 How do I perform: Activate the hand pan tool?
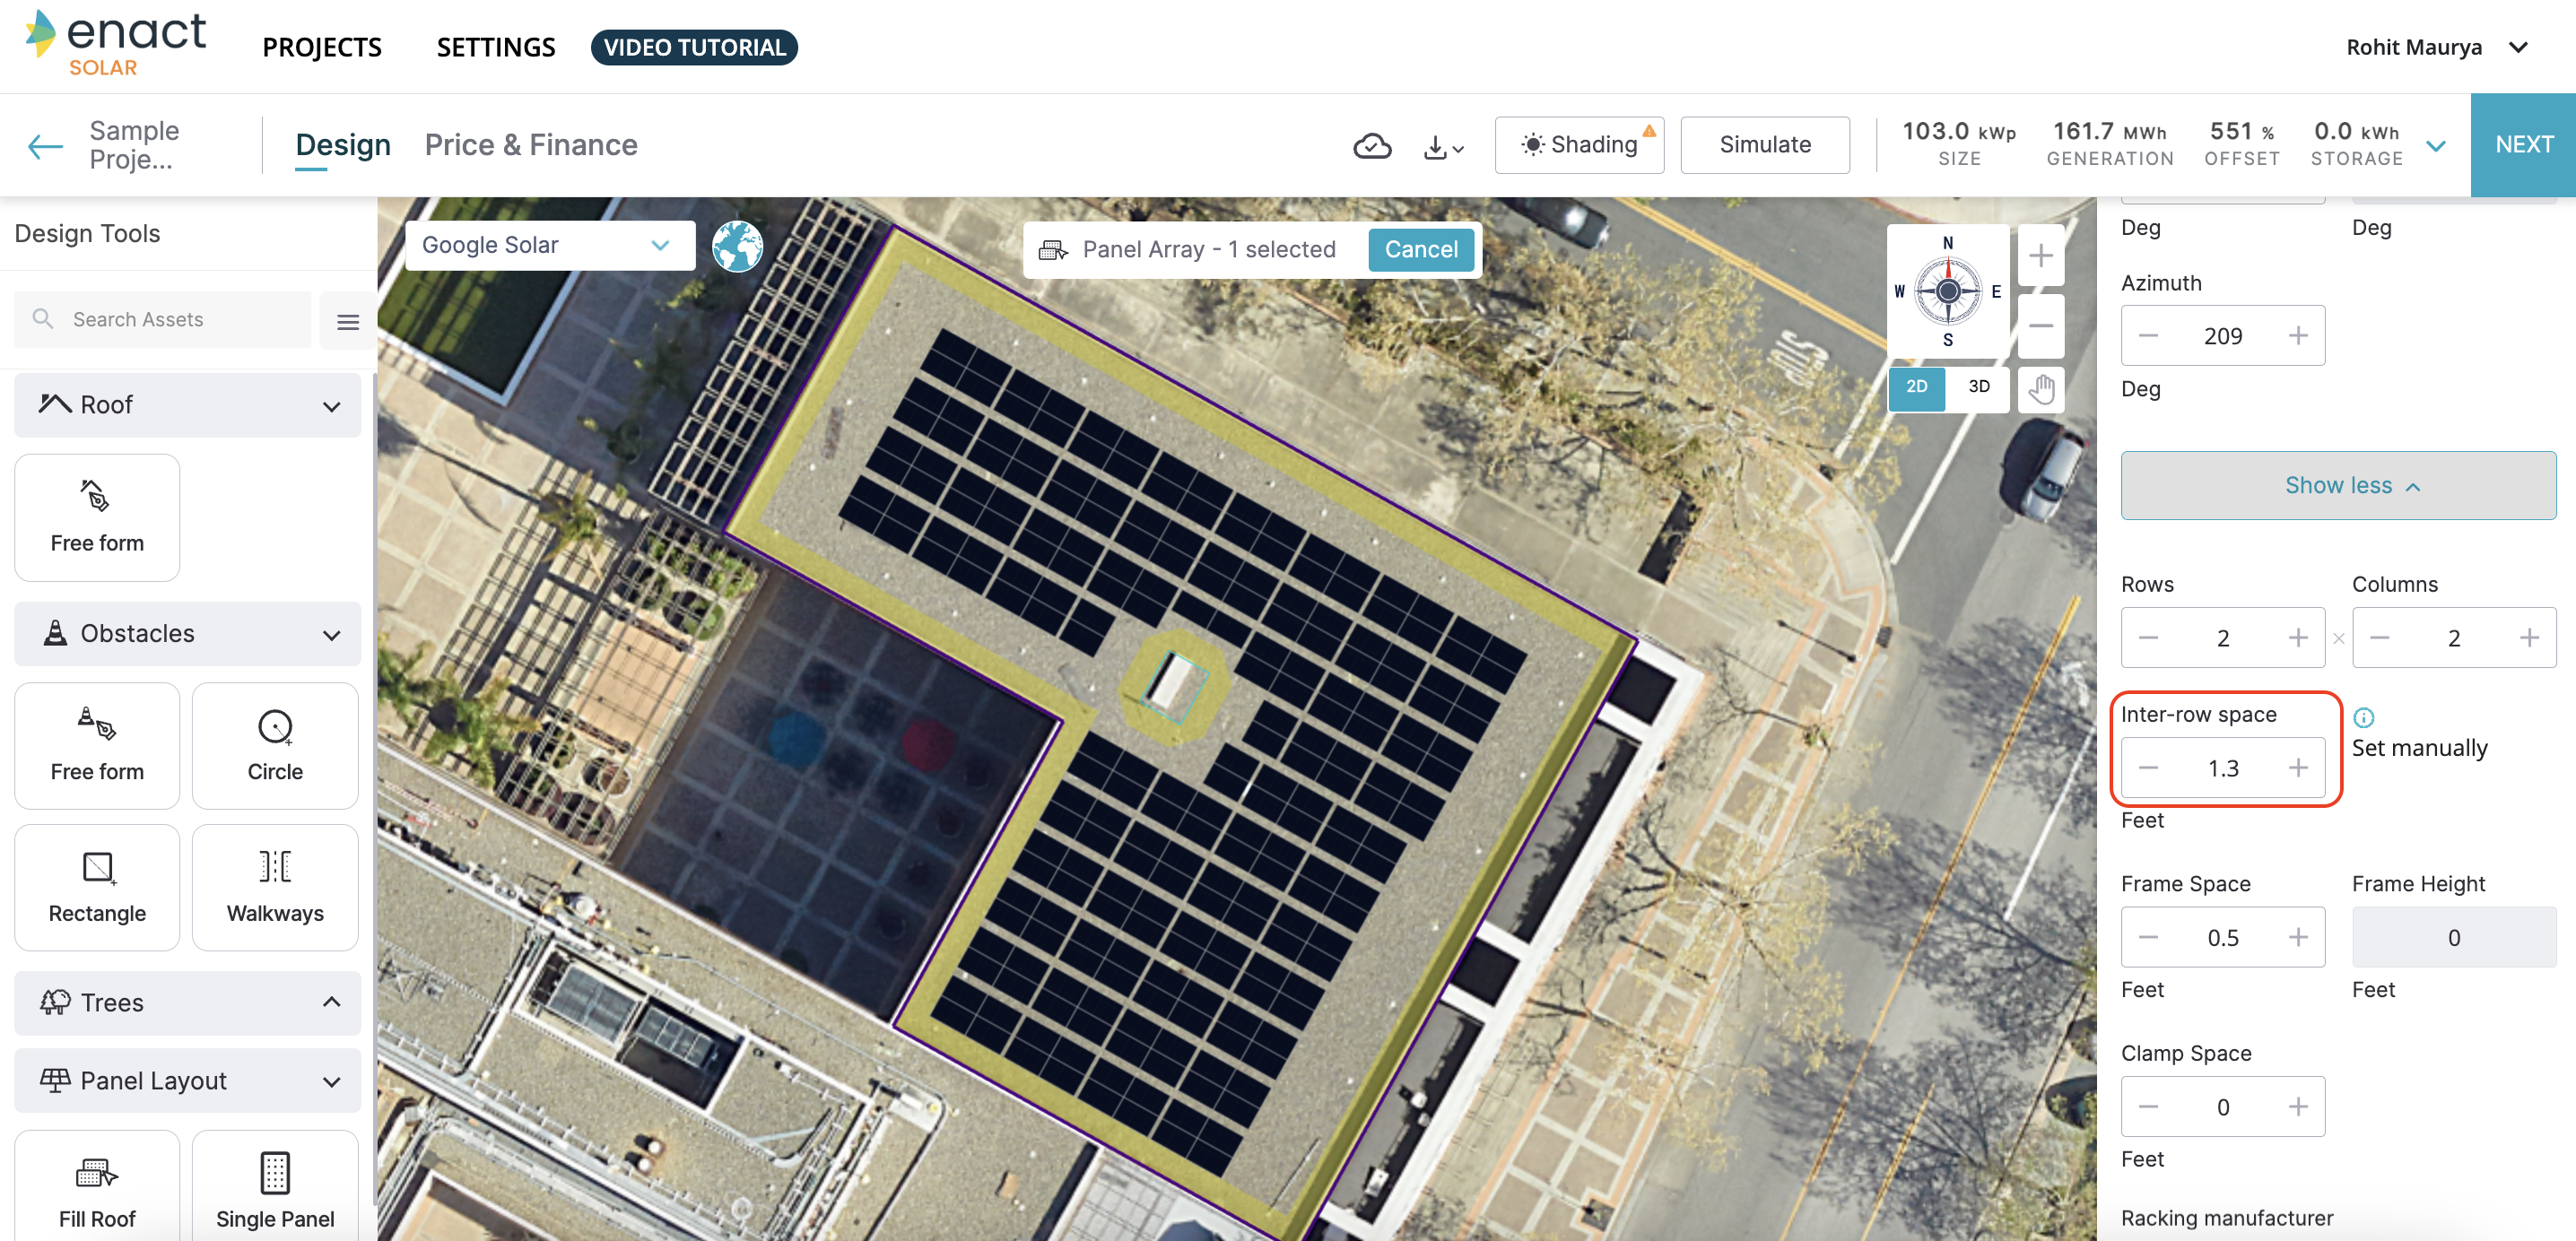point(2040,388)
